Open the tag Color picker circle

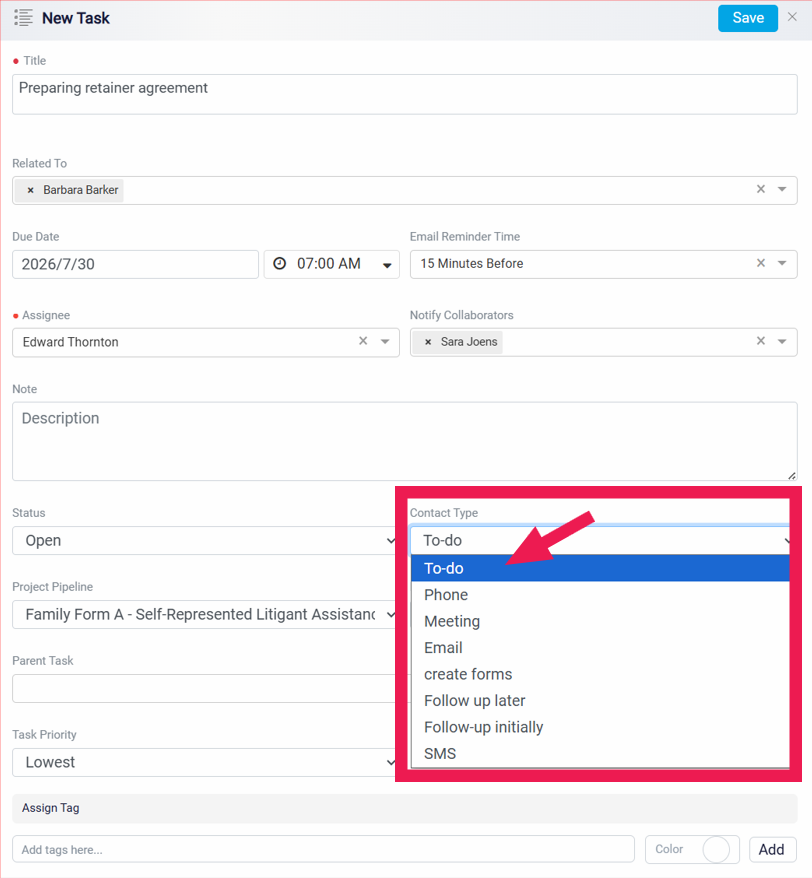pyautogui.click(x=716, y=849)
